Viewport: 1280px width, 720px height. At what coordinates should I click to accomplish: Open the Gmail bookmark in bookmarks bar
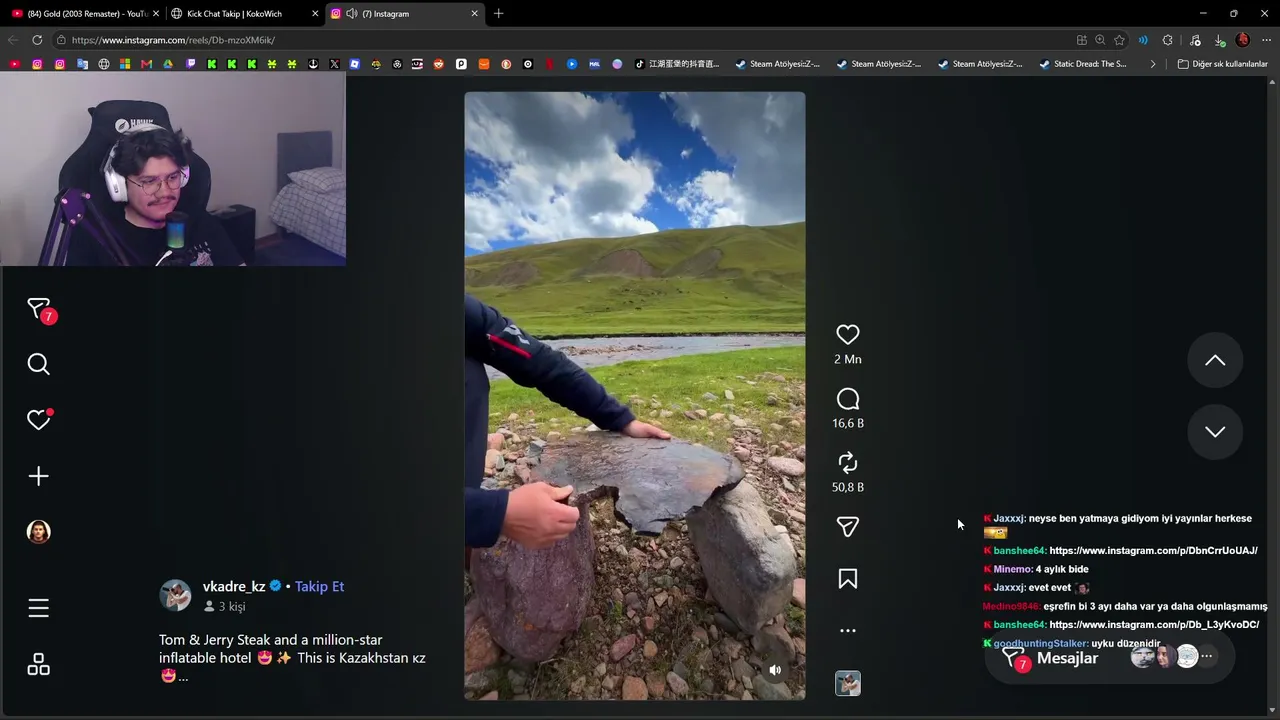tap(146, 64)
